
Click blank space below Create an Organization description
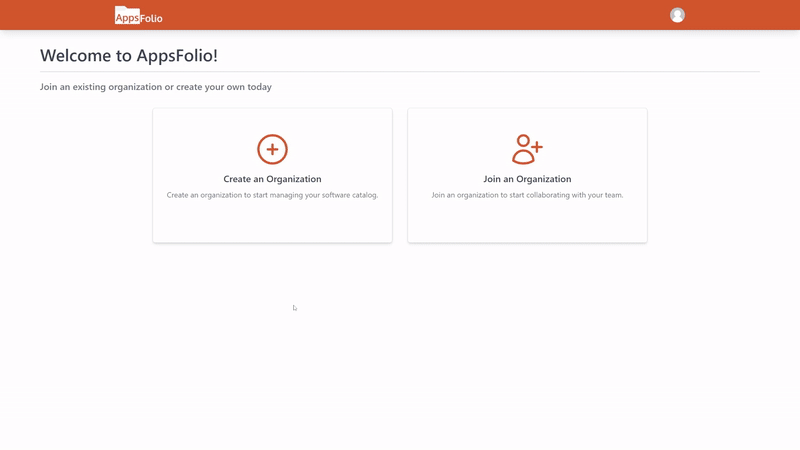pyautogui.click(x=272, y=222)
